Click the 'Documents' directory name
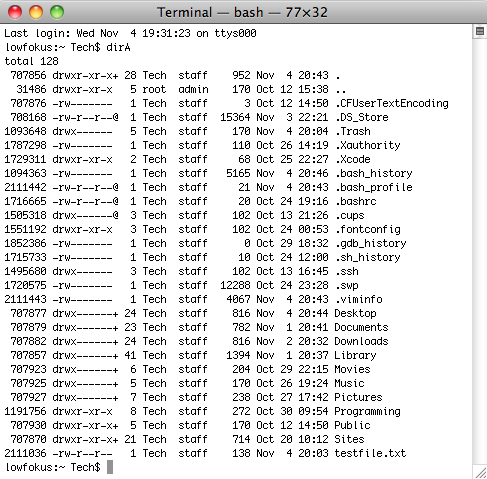 (361, 327)
